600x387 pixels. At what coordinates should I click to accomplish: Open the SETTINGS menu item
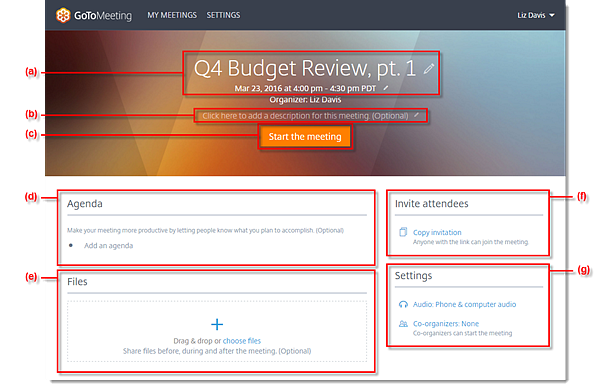click(223, 15)
